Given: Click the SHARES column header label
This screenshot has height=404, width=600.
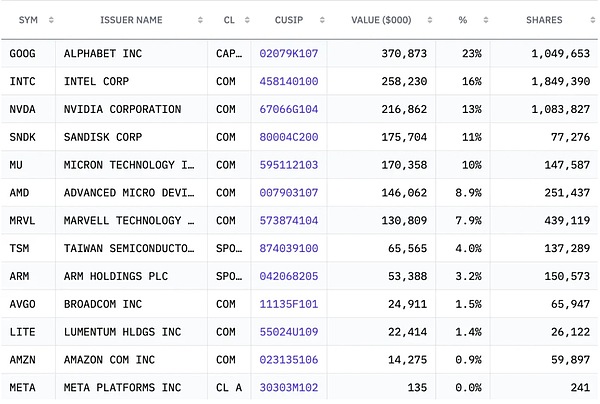Looking at the screenshot, I should tap(544, 20).
